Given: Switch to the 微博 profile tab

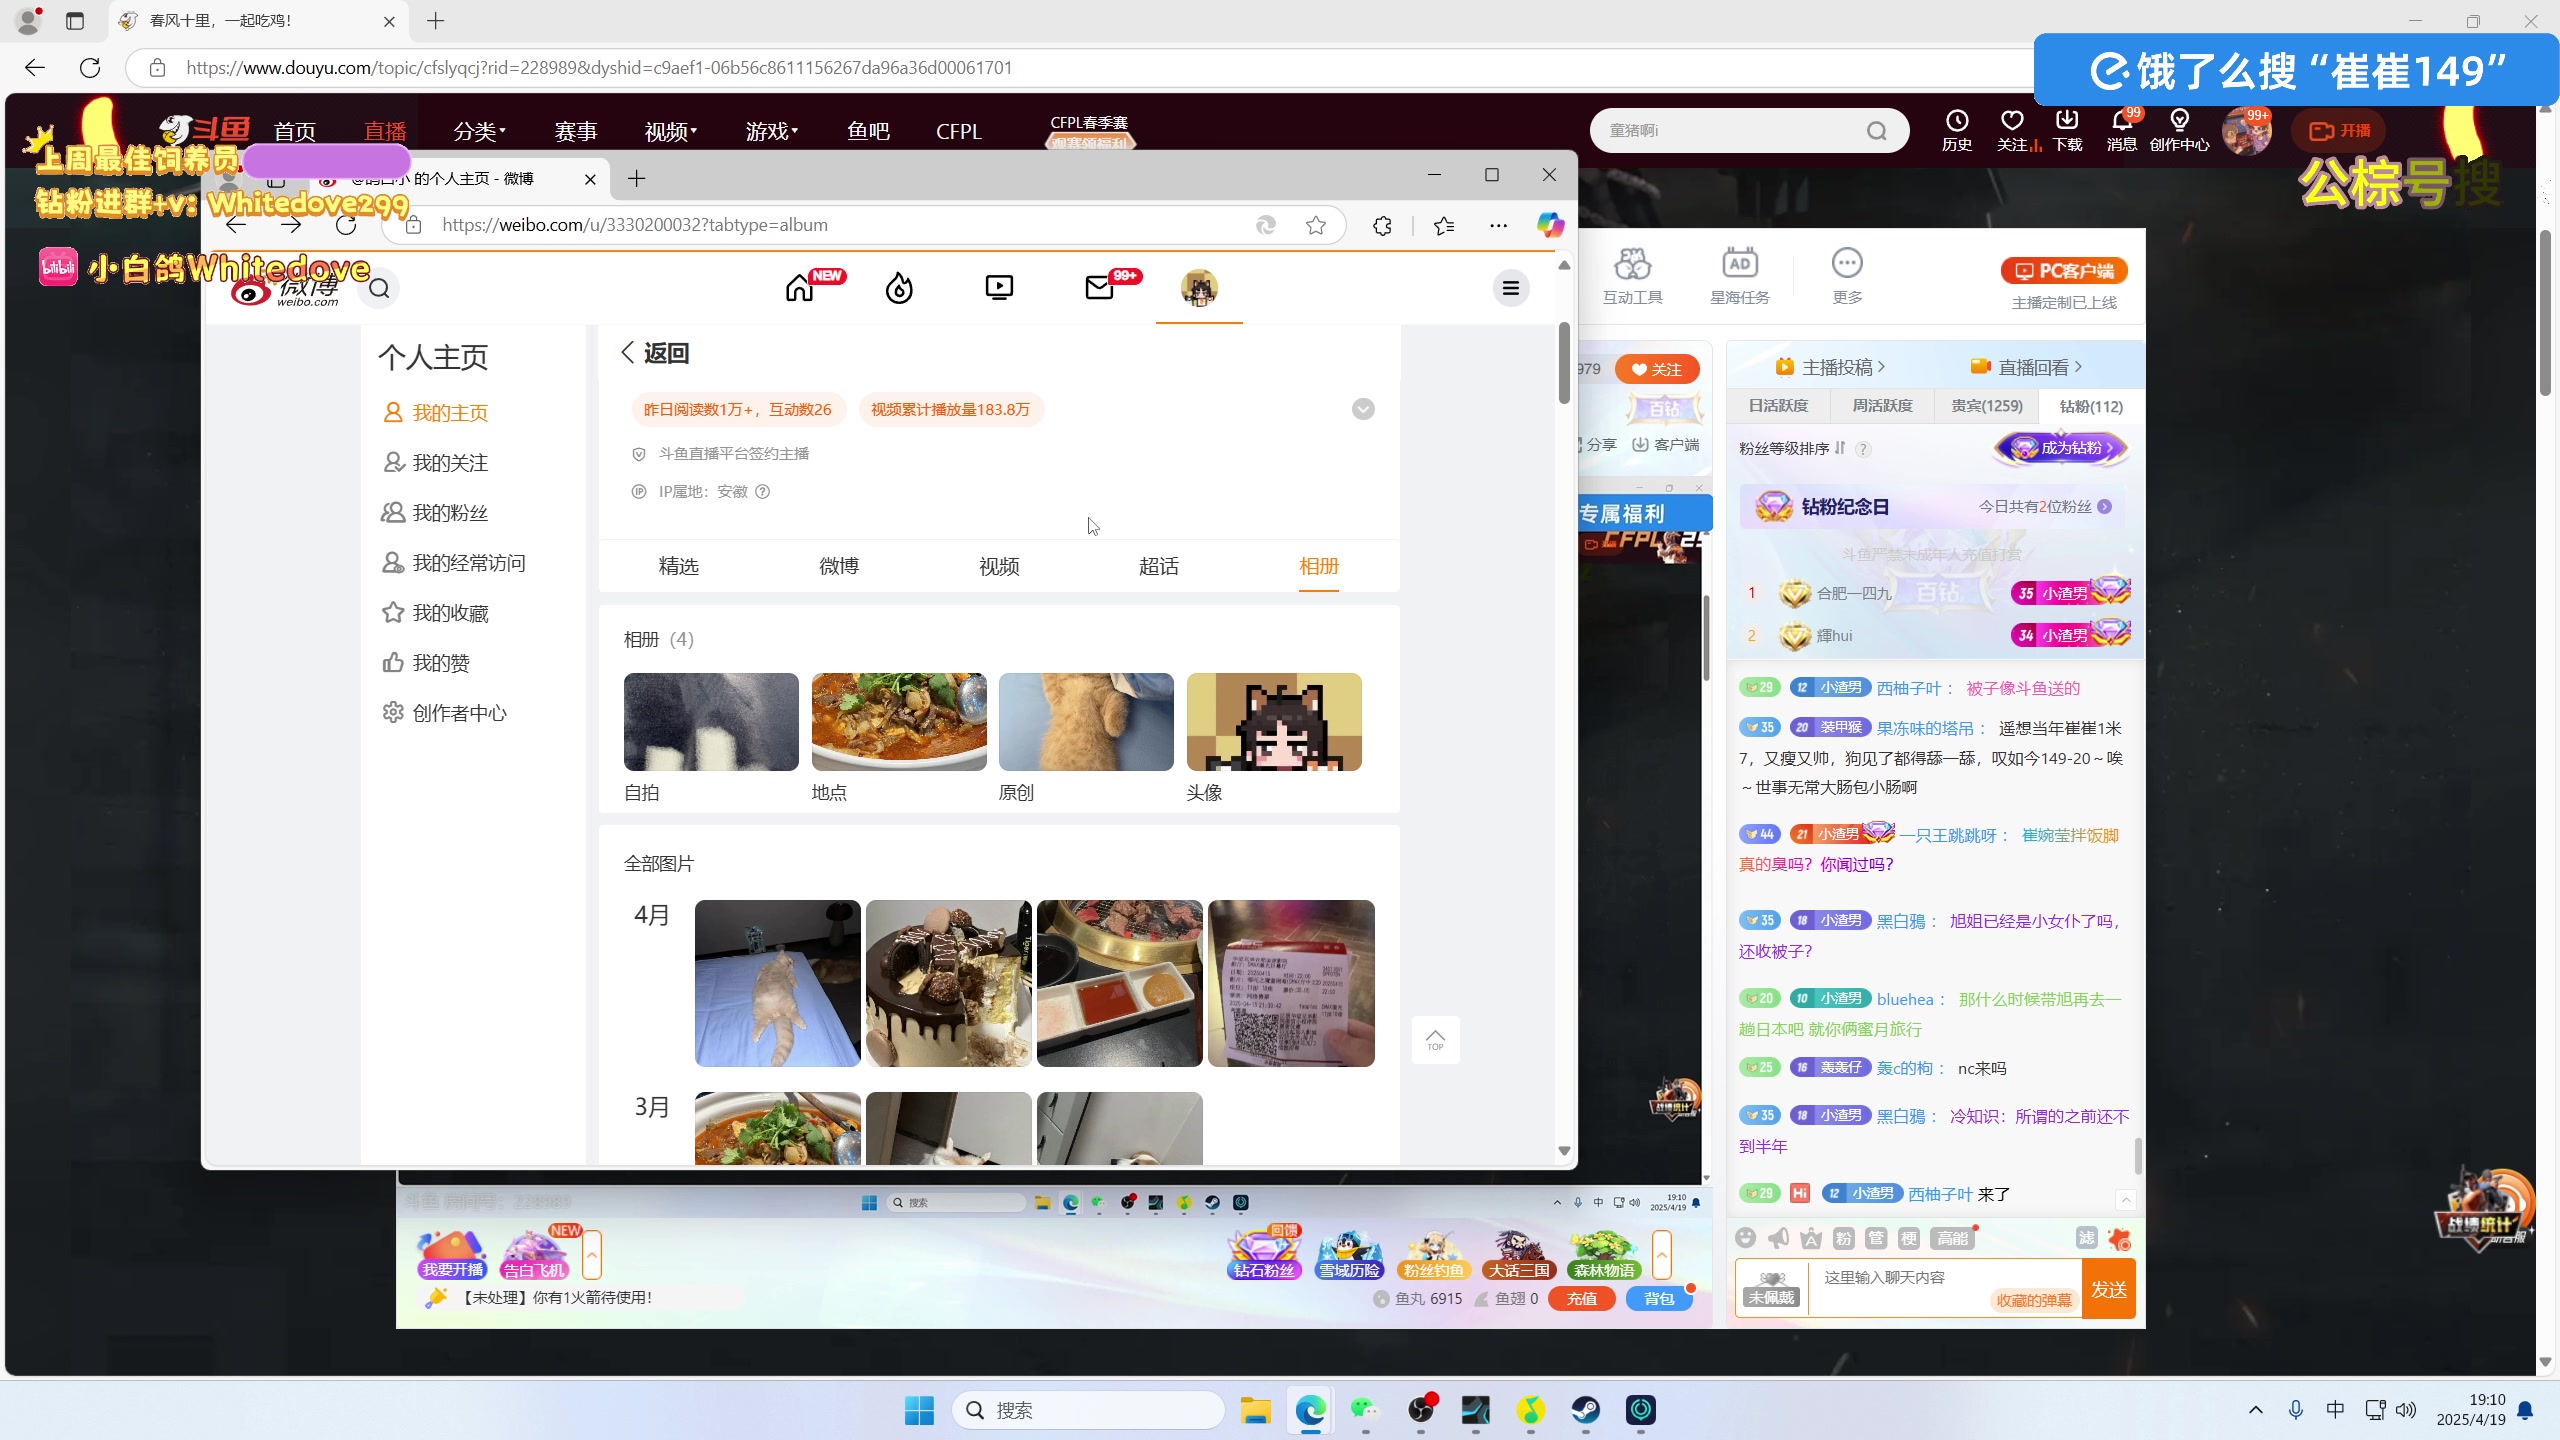Looking at the screenshot, I should 838,566.
